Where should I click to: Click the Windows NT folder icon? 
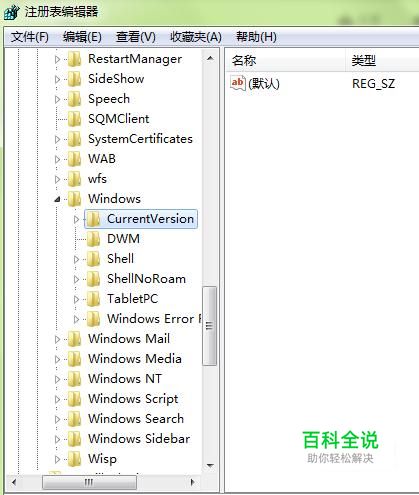tap(74, 379)
